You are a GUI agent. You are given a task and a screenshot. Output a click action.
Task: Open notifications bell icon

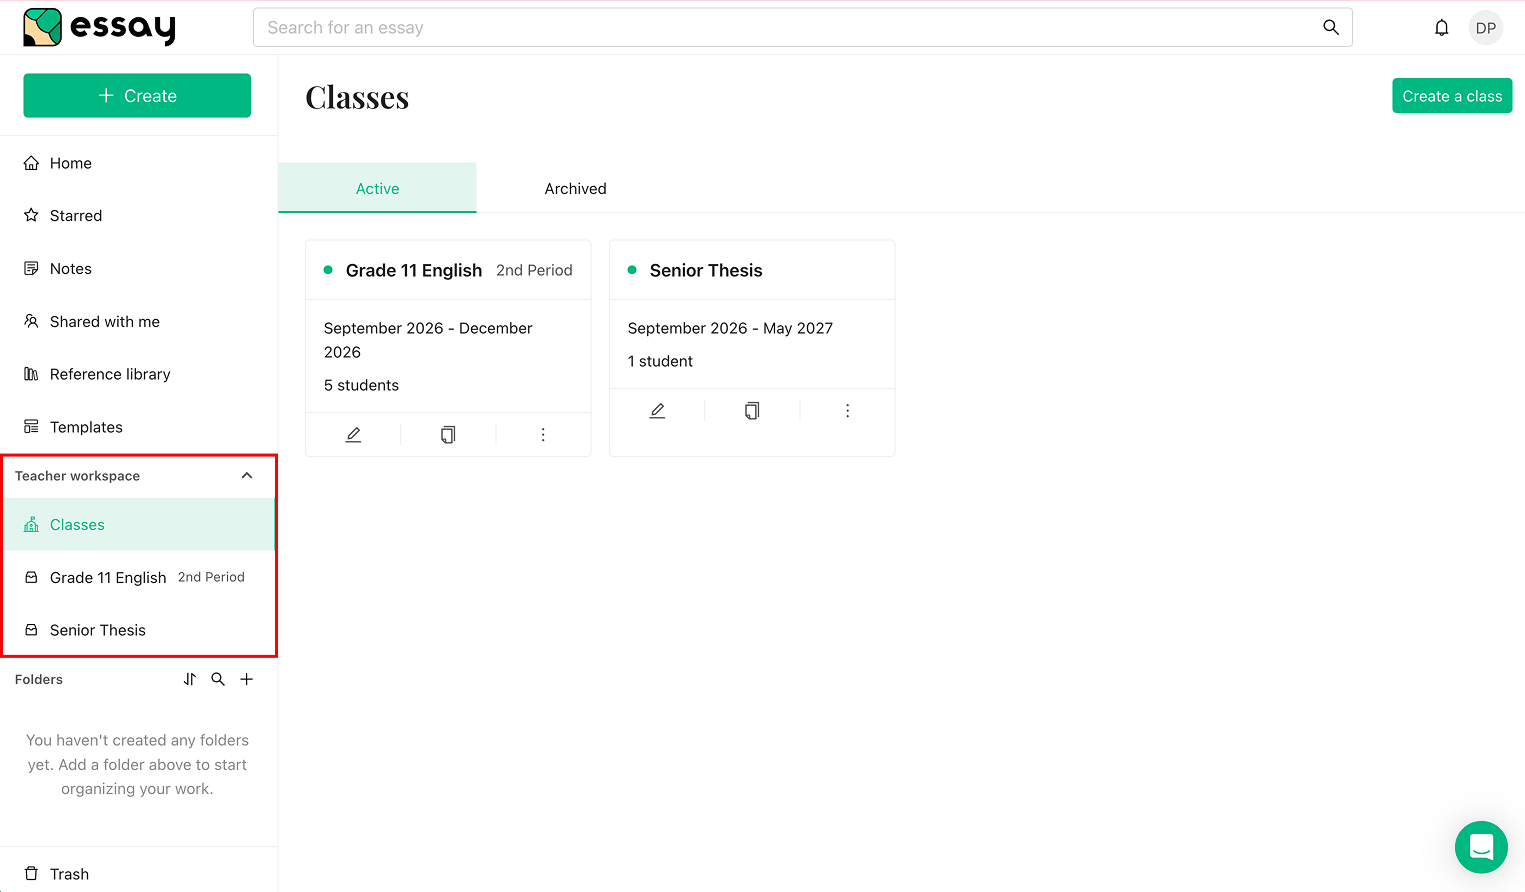point(1441,28)
